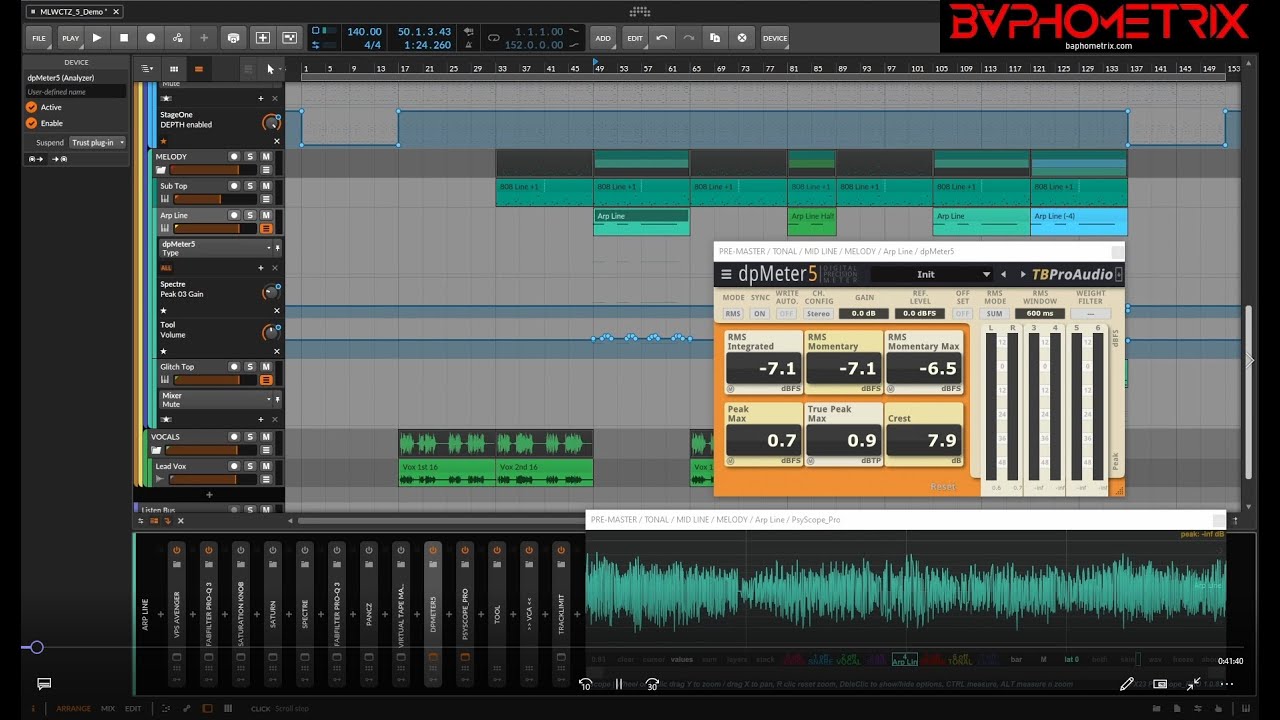Toggle the OFFSET OFF button in dpMeter5
1280x720 pixels.
tap(962, 314)
